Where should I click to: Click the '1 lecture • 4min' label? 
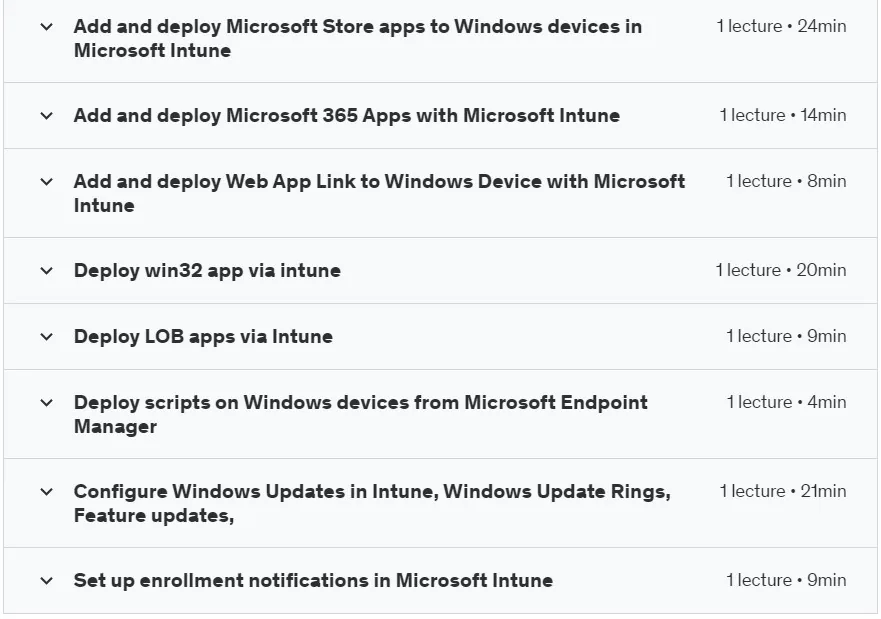coord(787,402)
